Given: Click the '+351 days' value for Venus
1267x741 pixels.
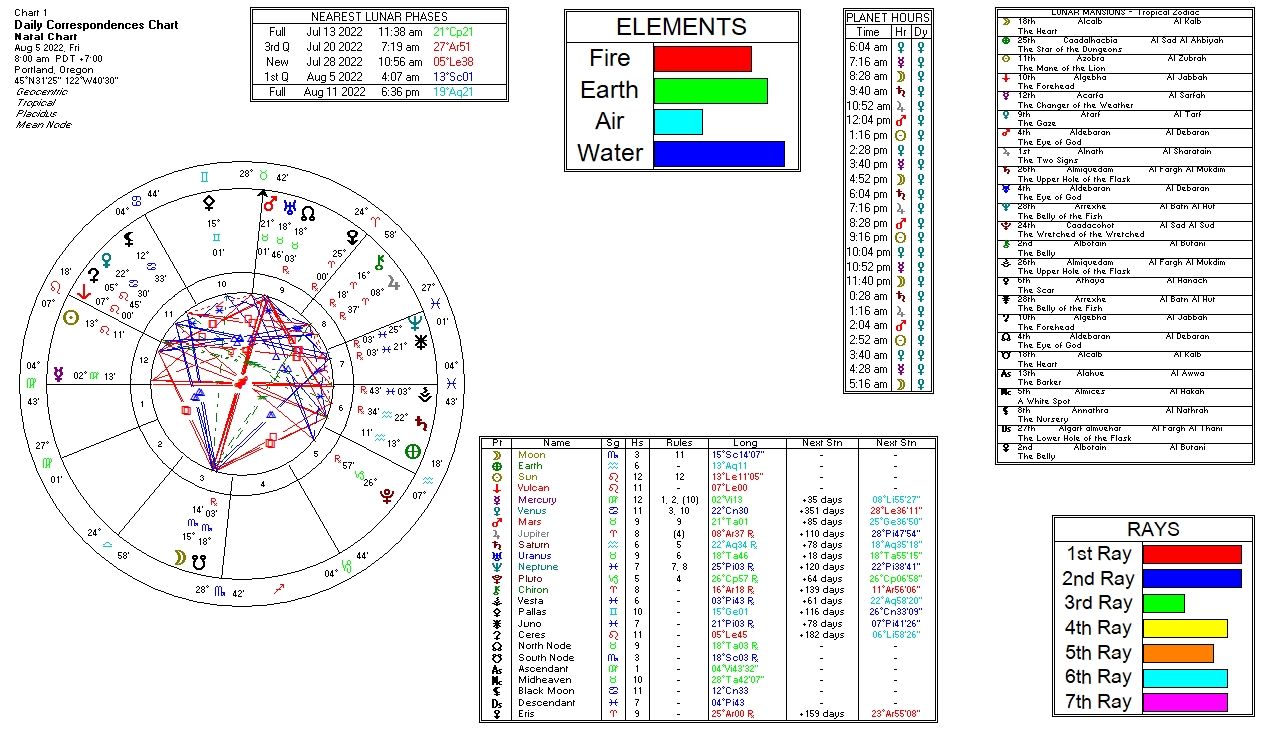Looking at the screenshot, I should [x=823, y=511].
